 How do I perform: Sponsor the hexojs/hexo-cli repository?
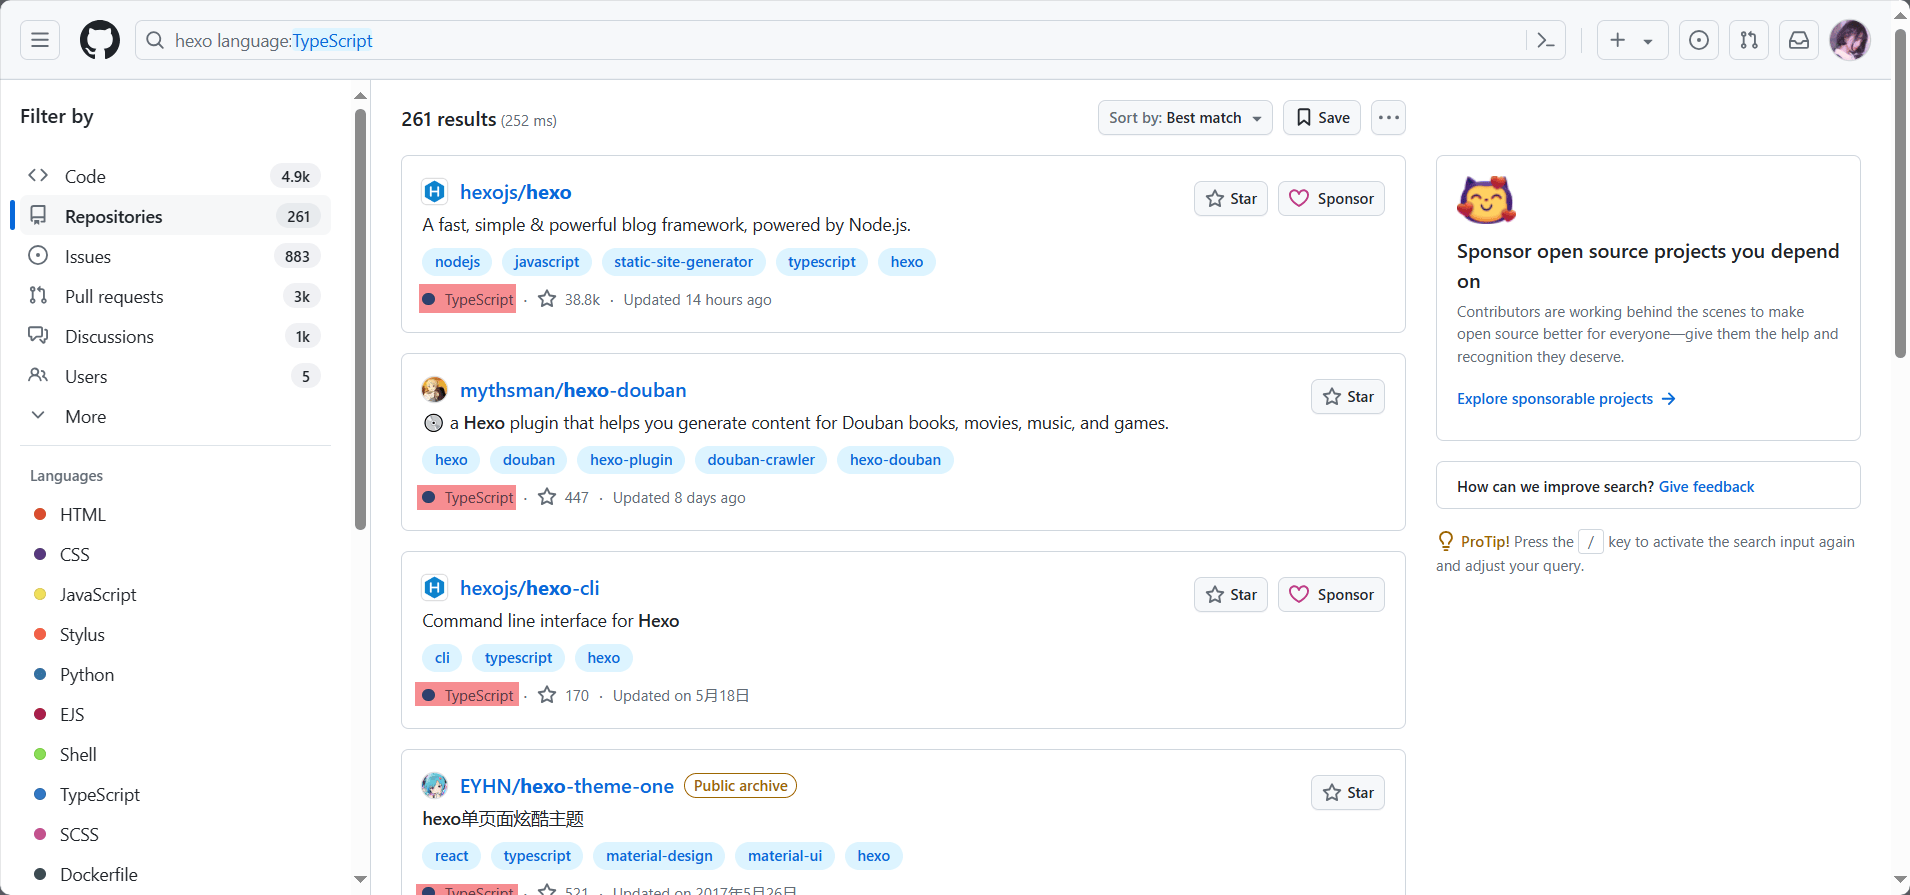pos(1331,595)
